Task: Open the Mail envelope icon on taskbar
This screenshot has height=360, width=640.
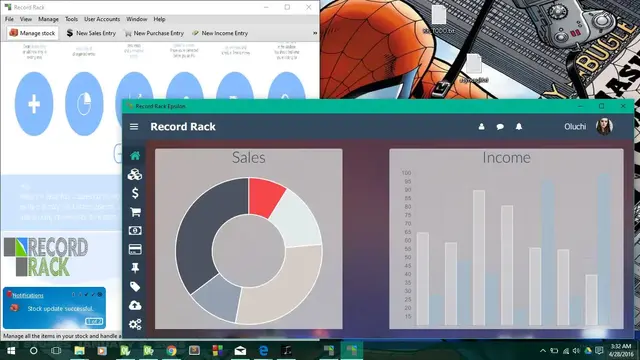Action: [240, 351]
